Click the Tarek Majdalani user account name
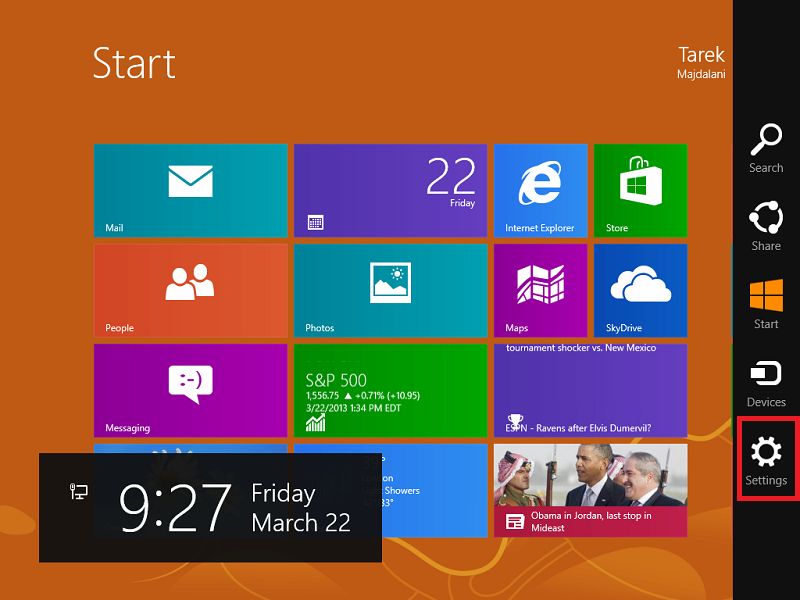 (x=701, y=61)
